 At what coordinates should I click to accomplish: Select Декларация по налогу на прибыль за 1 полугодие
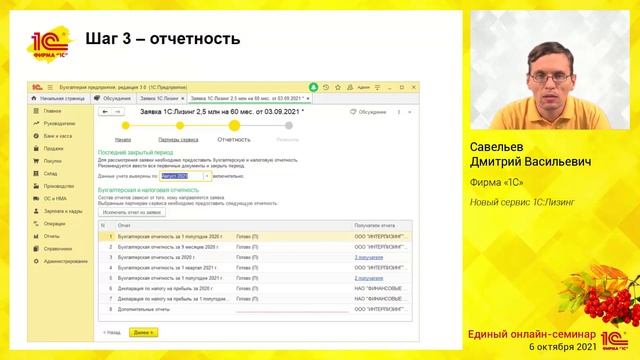(255, 299)
